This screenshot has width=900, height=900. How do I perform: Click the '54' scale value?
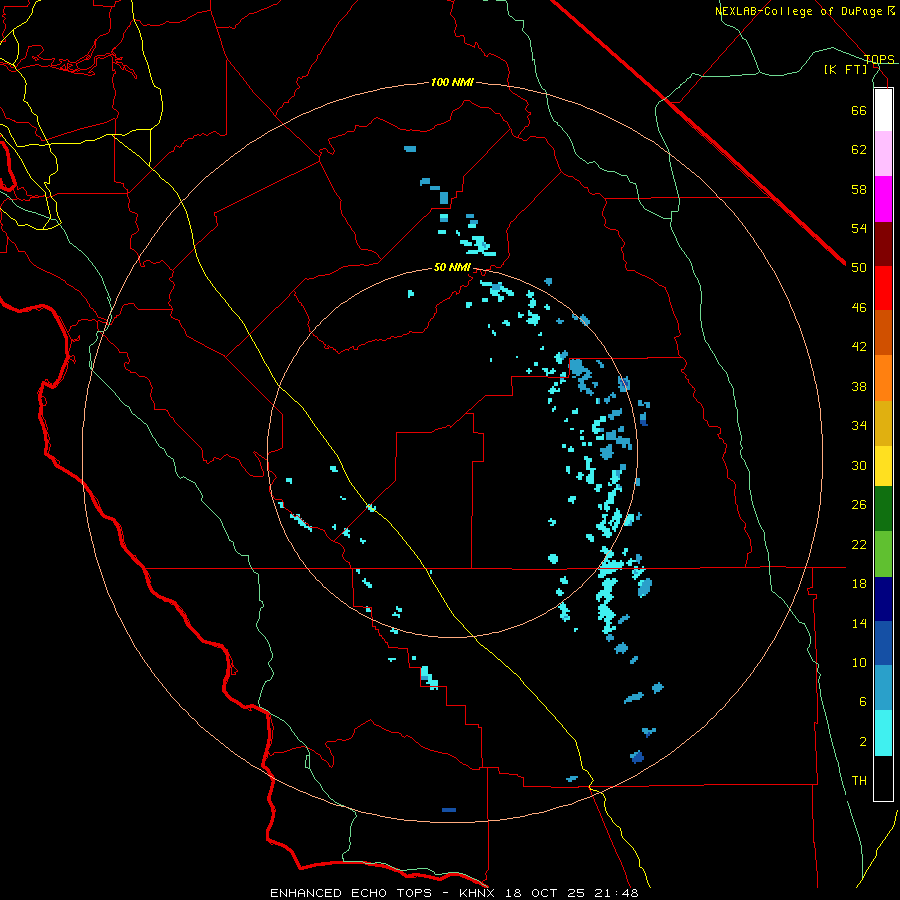tap(859, 228)
